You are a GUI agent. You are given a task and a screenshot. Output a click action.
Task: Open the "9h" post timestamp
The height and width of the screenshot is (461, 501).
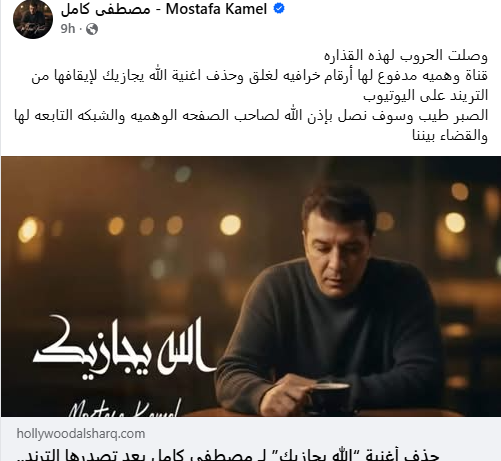click(x=68, y=29)
